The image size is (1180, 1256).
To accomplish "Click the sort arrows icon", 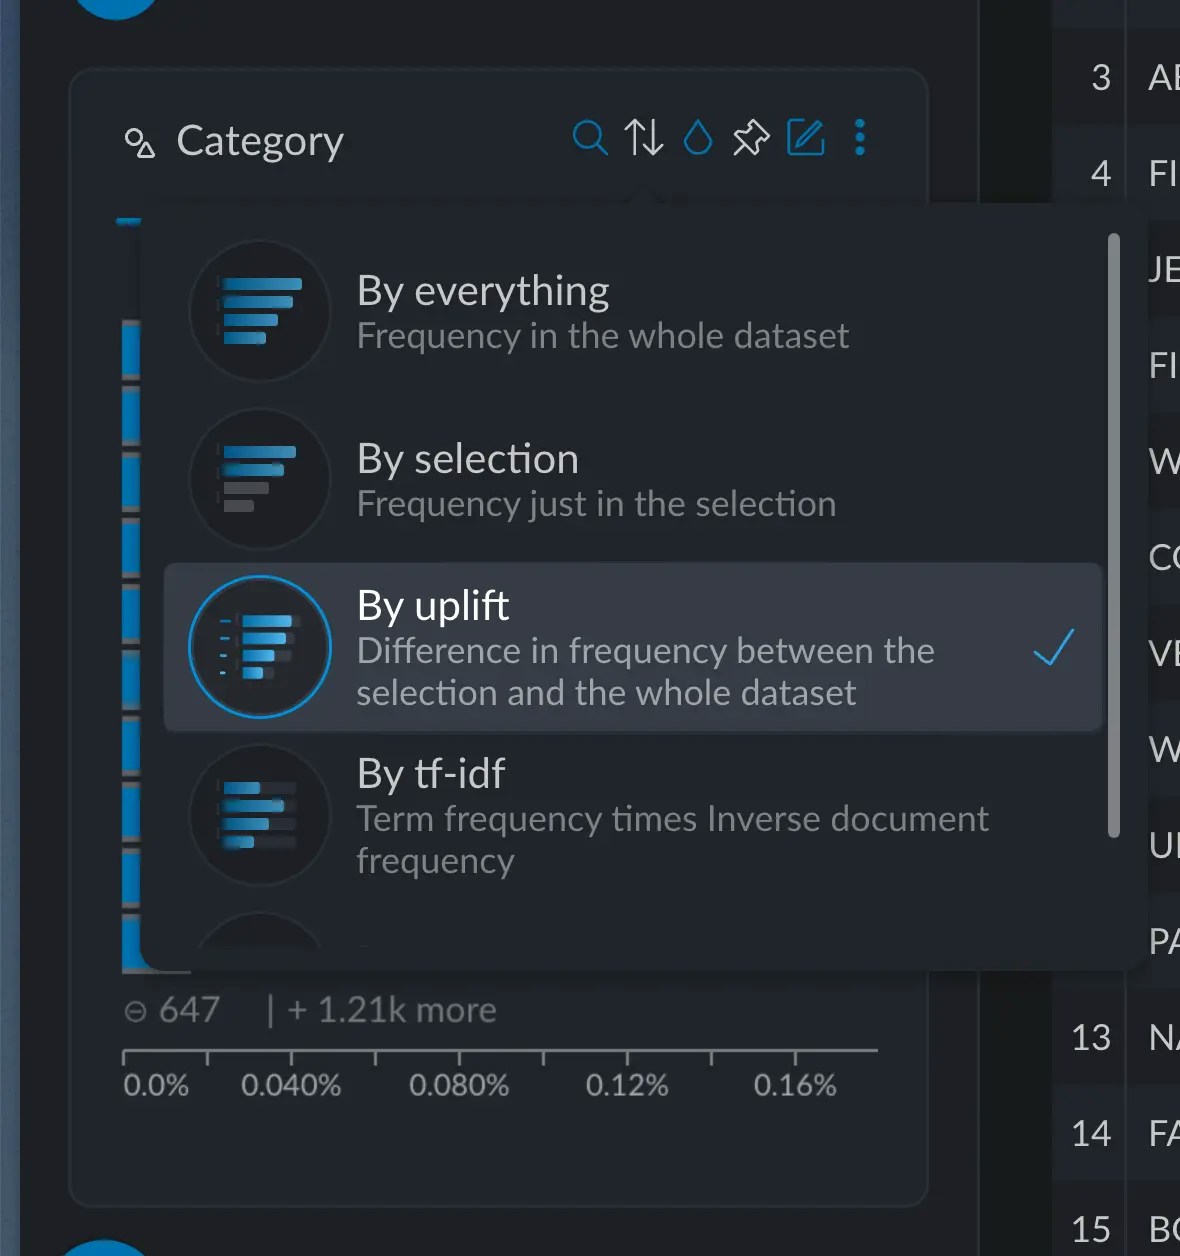I will click(x=645, y=139).
